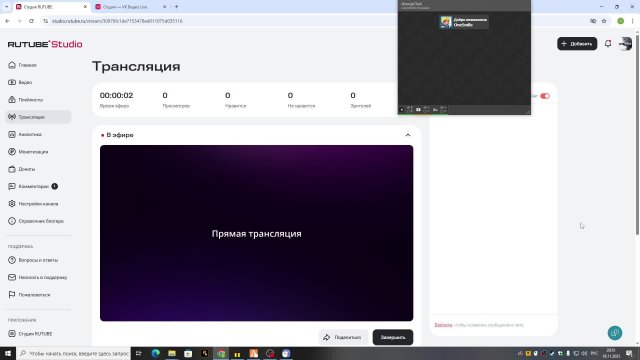Click the Пожаловаться flag icon

[12, 295]
